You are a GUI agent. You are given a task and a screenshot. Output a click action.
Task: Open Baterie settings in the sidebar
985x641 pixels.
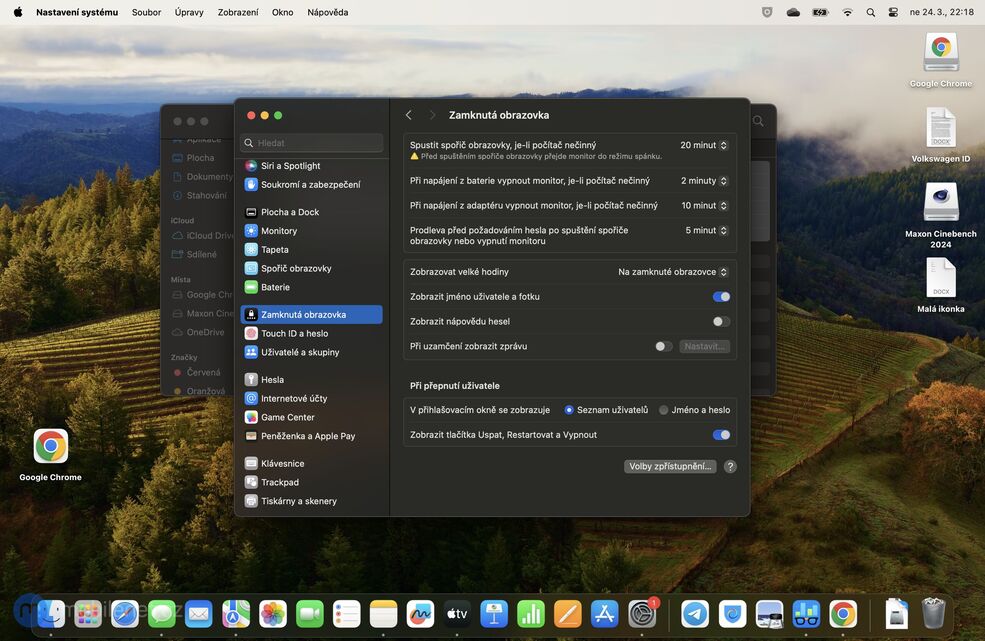click(274, 287)
